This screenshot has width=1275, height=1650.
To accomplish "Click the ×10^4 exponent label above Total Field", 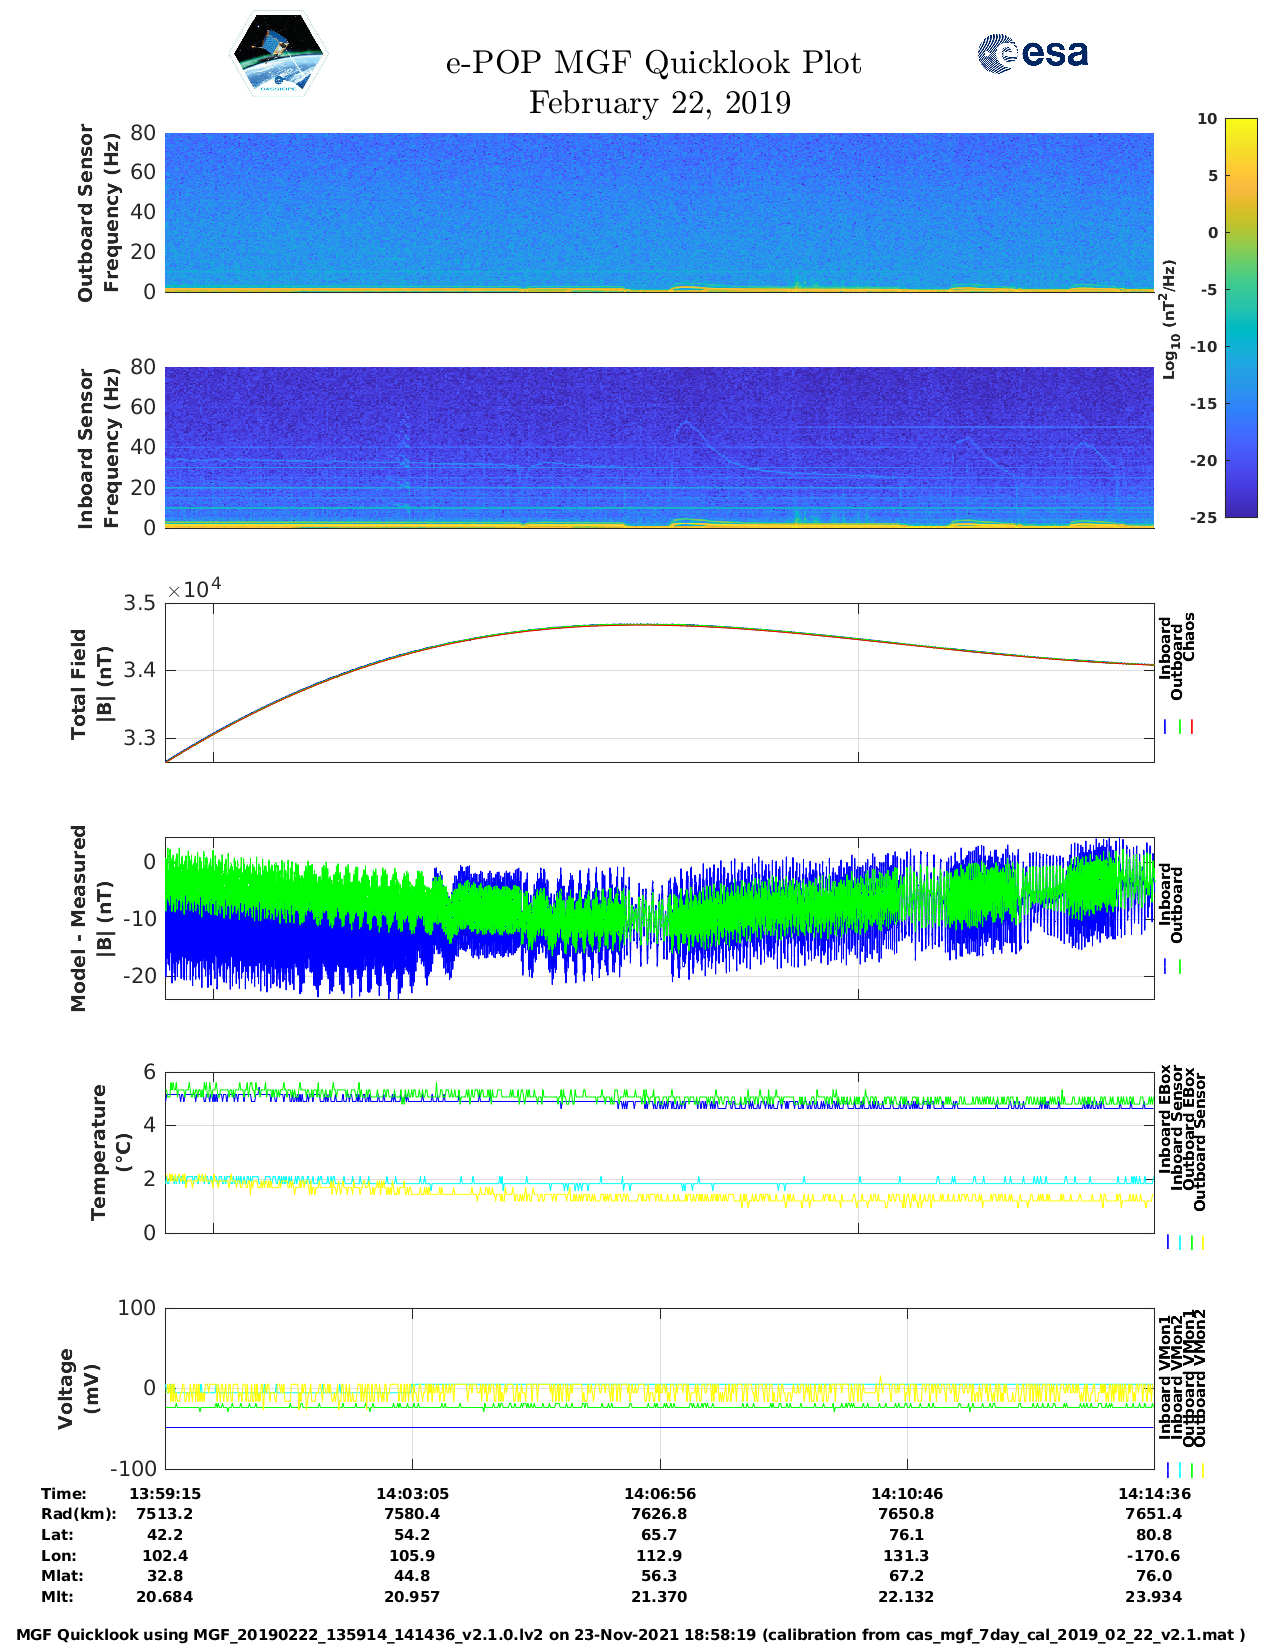I will click(x=194, y=588).
